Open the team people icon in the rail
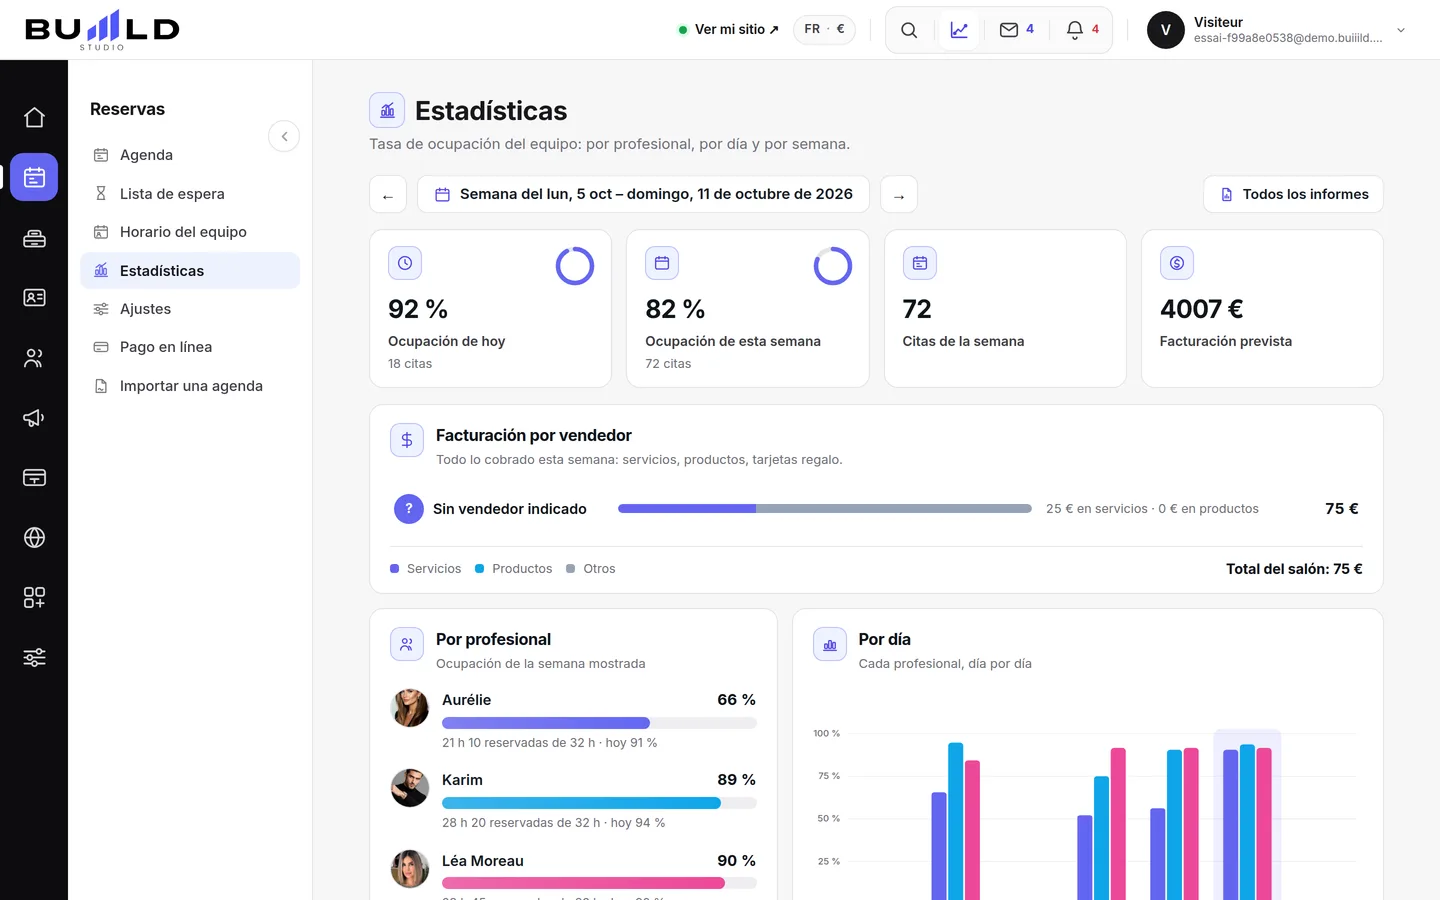Image resolution: width=1440 pixels, height=900 pixels. (x=34, y=358)
